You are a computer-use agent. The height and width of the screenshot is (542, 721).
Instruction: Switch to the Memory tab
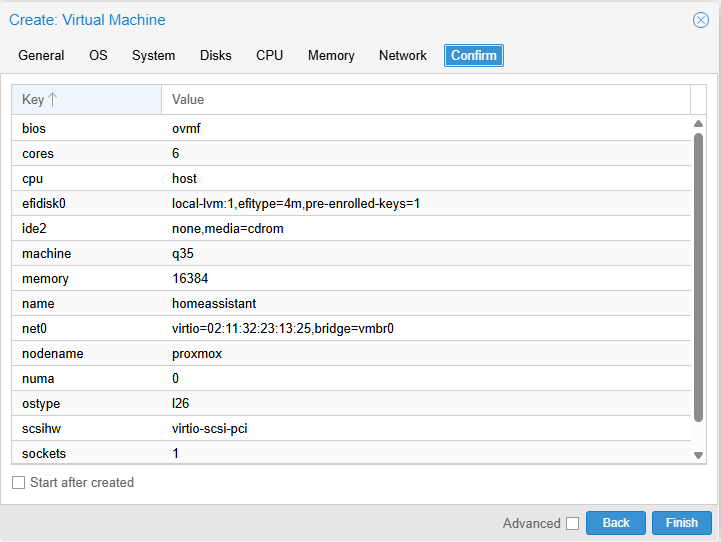[x=331, y=56]
